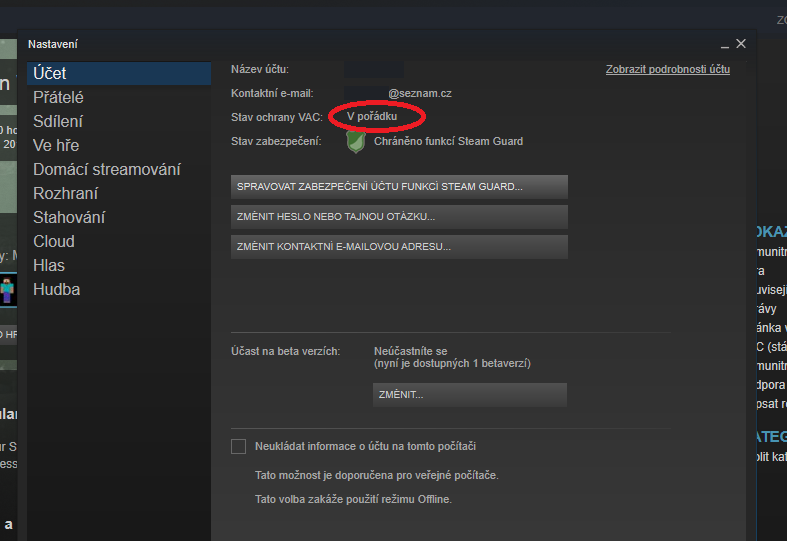Select the Účet settings category

[50, 73]
